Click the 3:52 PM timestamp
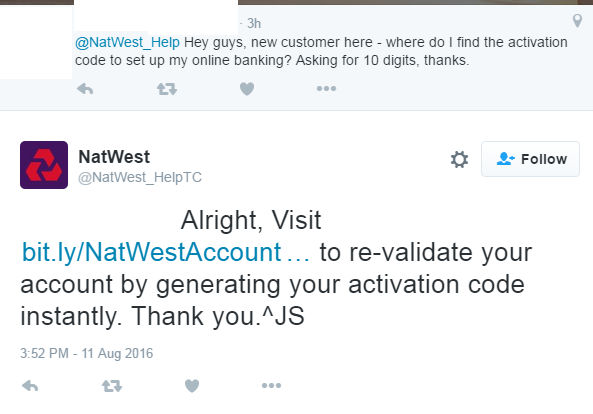The width and height of the screenshot is (593, 414). [87, 353]
